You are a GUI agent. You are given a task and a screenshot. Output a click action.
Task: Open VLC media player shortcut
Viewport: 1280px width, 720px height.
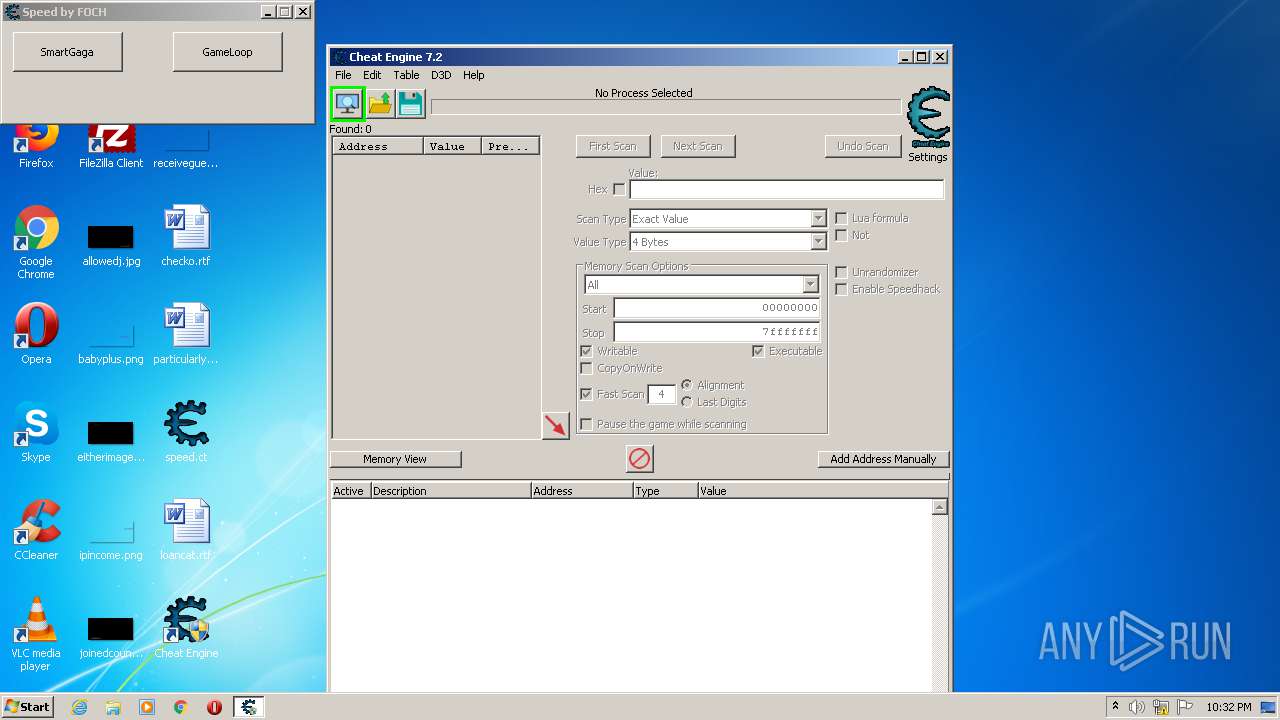tap(36, 634)
